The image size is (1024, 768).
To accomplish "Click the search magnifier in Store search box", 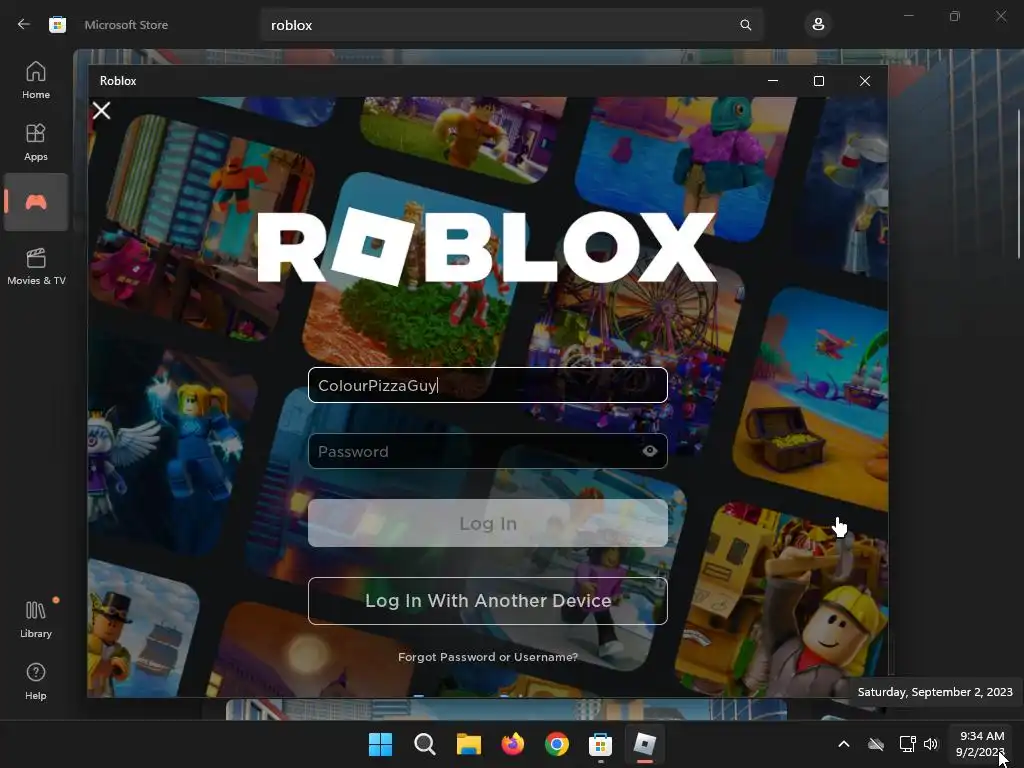I will point(745,25).
